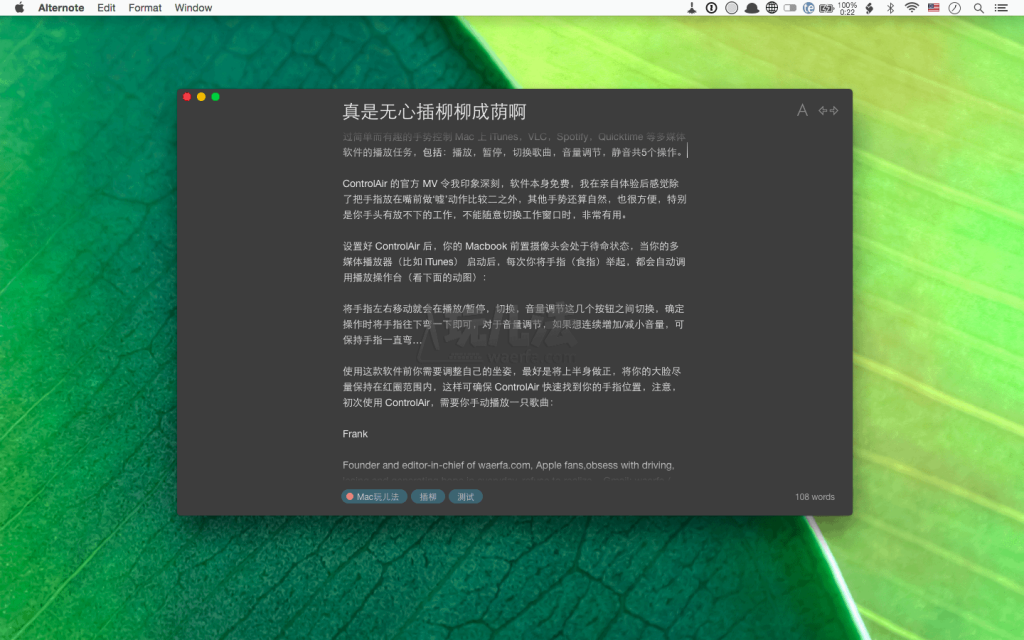
Task: Open the Bluetooth menu
Action: [x=890, y=8]
